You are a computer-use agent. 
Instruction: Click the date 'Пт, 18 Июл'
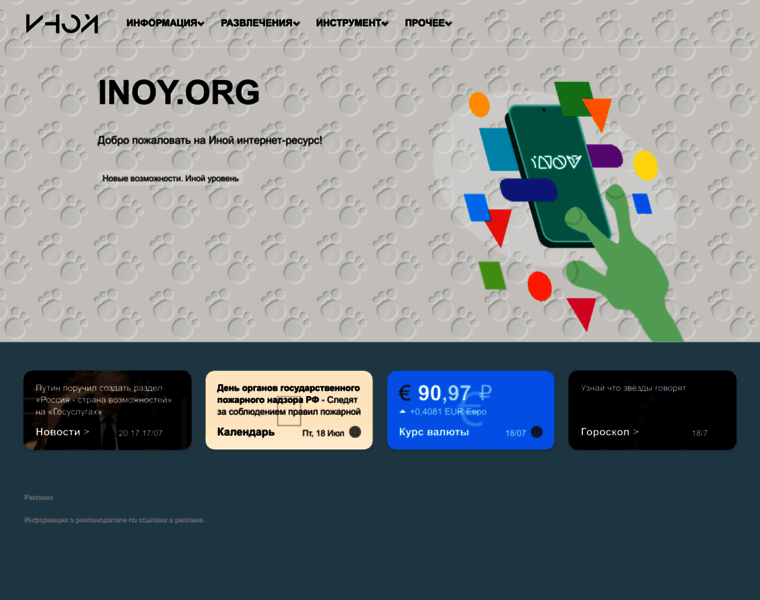pyautogui.click(x=323, y=433)
